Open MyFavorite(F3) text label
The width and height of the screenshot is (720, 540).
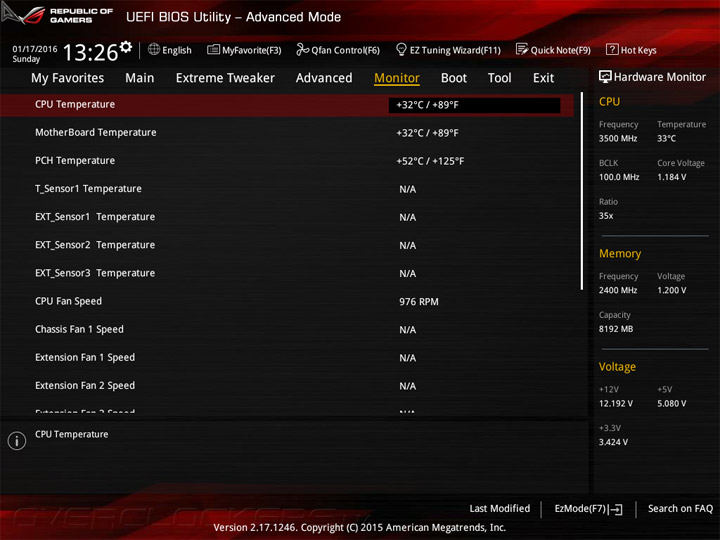[x=252, y=50]
